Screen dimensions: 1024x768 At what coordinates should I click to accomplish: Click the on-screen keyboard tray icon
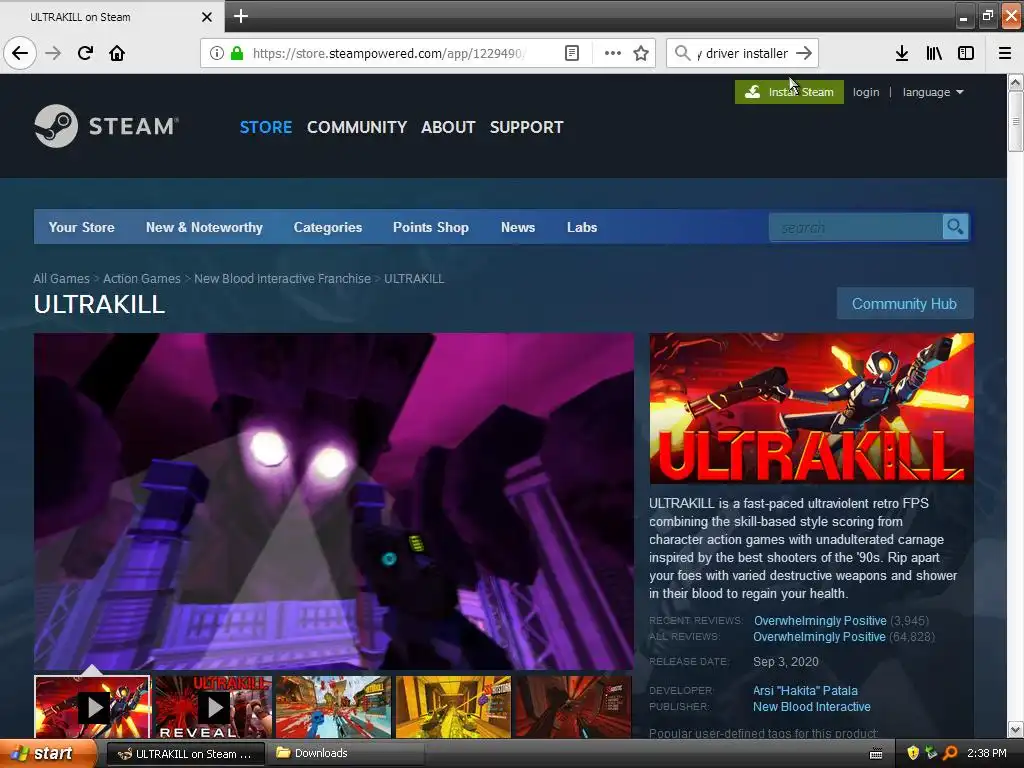[876, 754]
